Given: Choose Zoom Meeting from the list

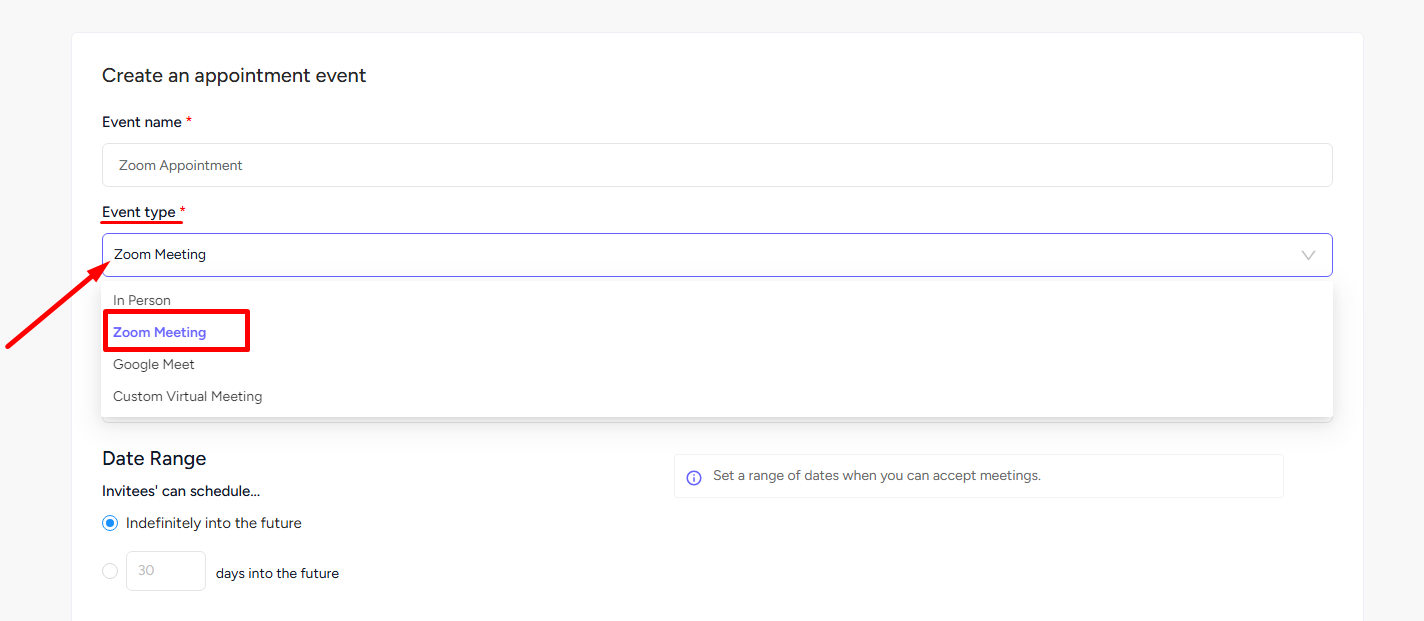Looking at the screenshot, I should [717, 332].
